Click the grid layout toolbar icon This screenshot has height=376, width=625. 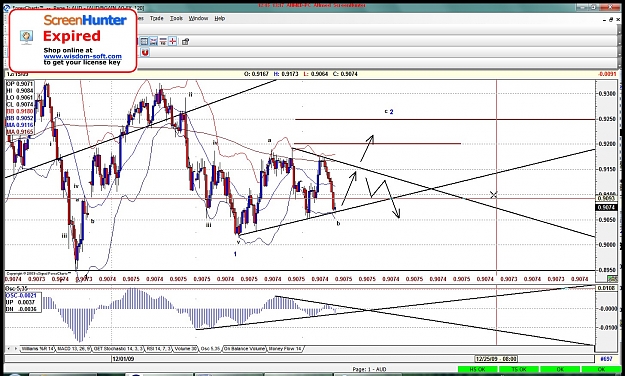[x=144, y=41]
